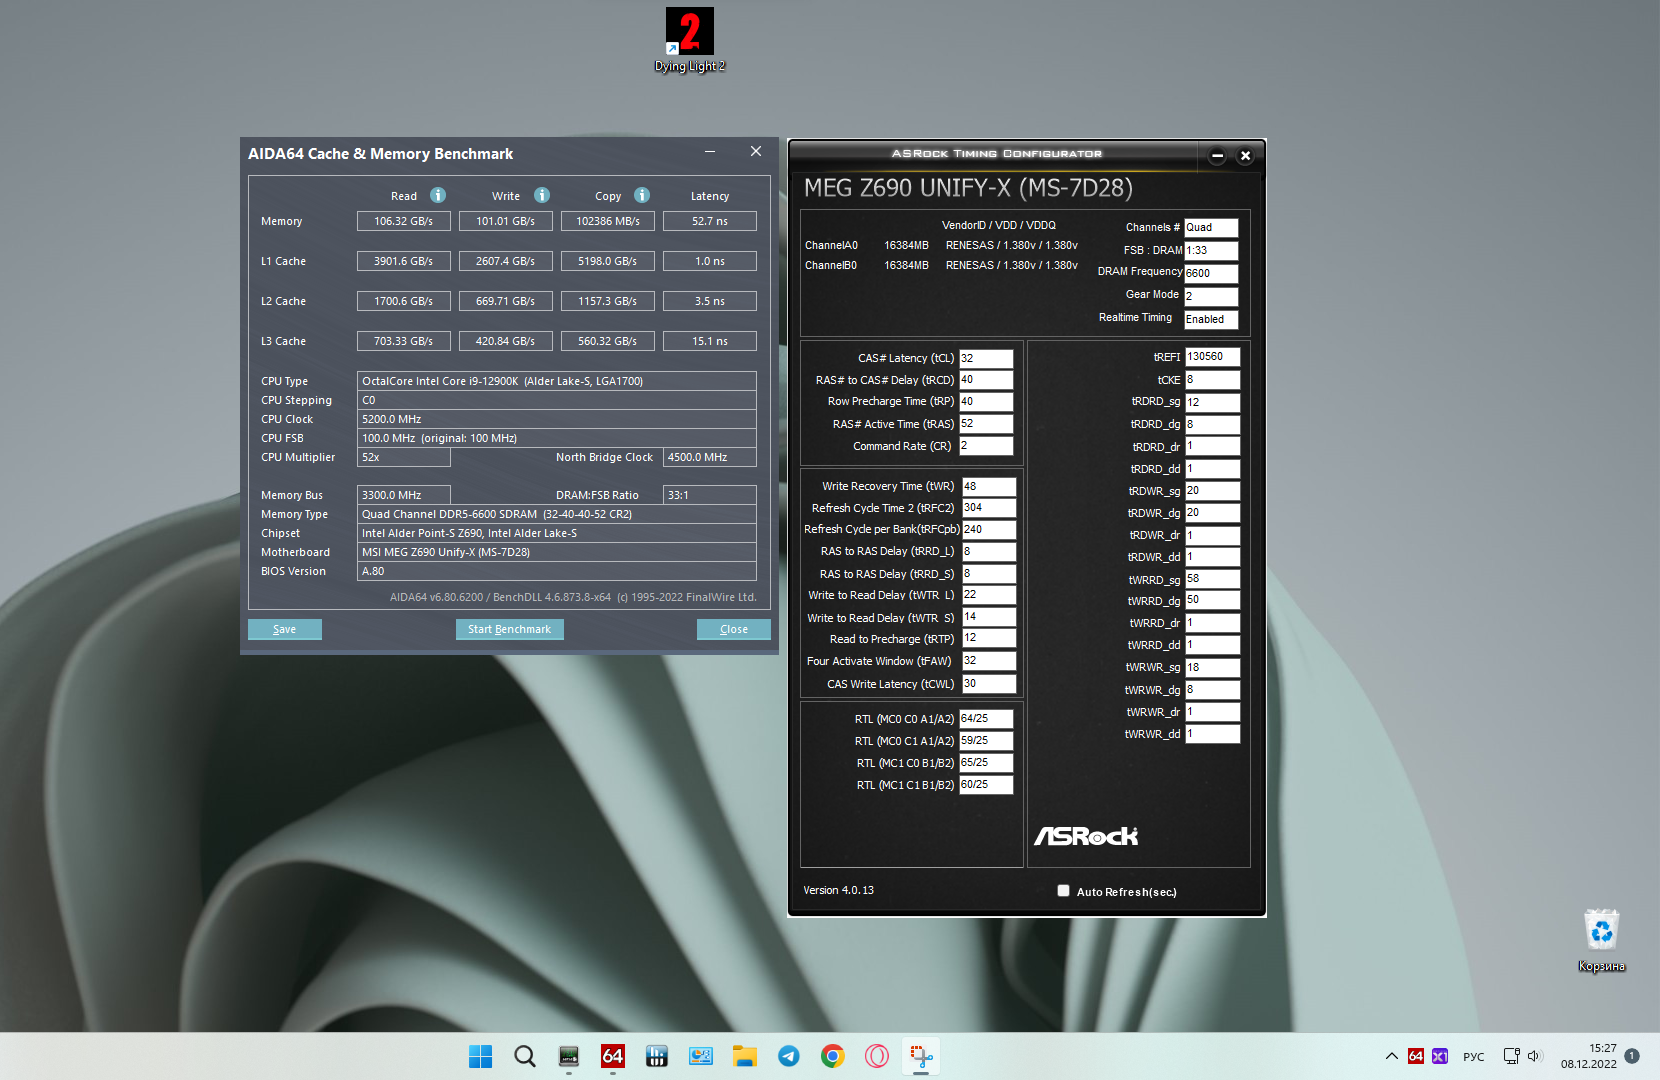This screenshot has width=1660, height=1080.
Task: Open File Explorer from the taskbar
Action: 745,1056
